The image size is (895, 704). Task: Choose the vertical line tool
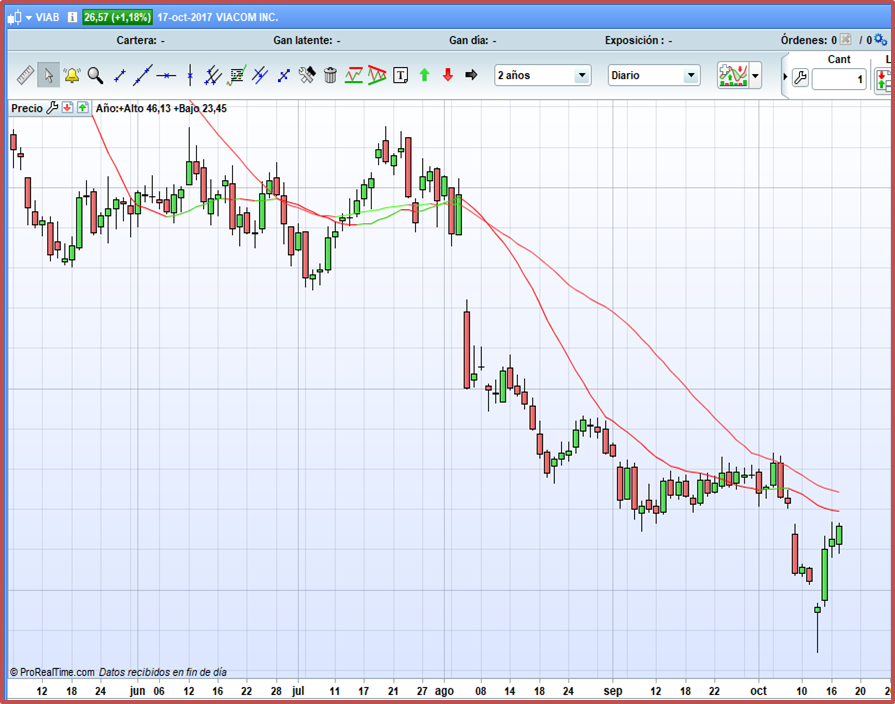pyautogui.click(x=190, y=75)
